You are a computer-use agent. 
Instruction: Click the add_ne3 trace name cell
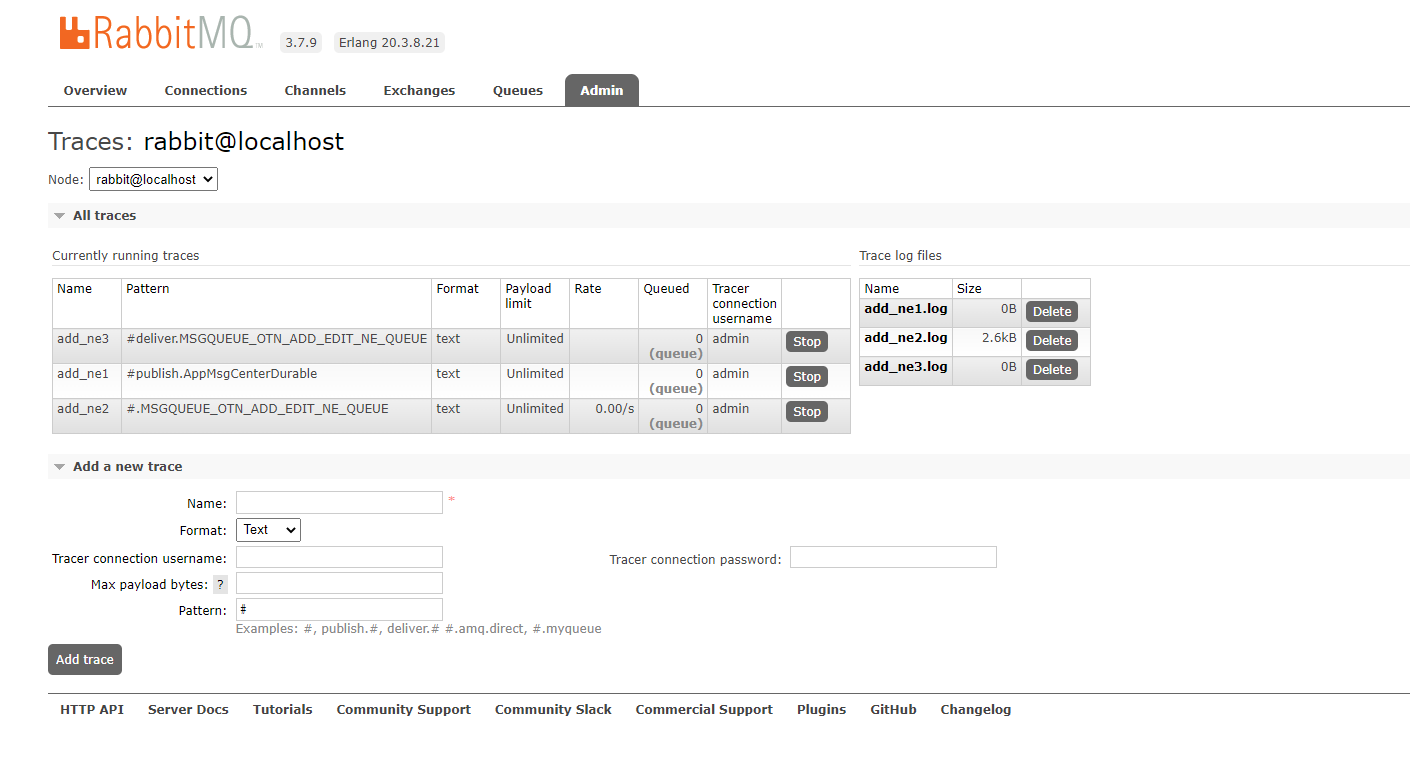pos(87,346)
